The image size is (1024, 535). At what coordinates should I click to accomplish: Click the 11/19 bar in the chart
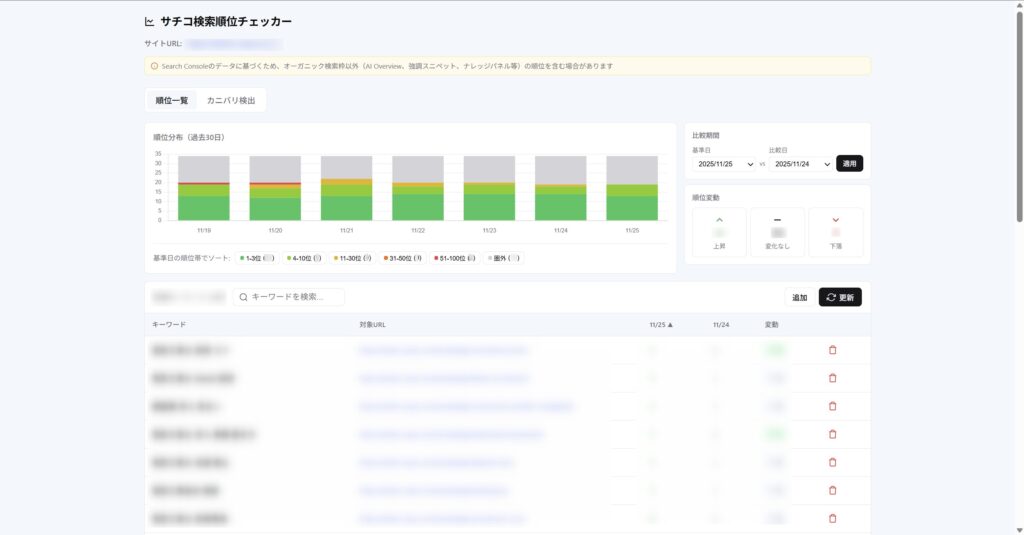[x=204, y=188]
